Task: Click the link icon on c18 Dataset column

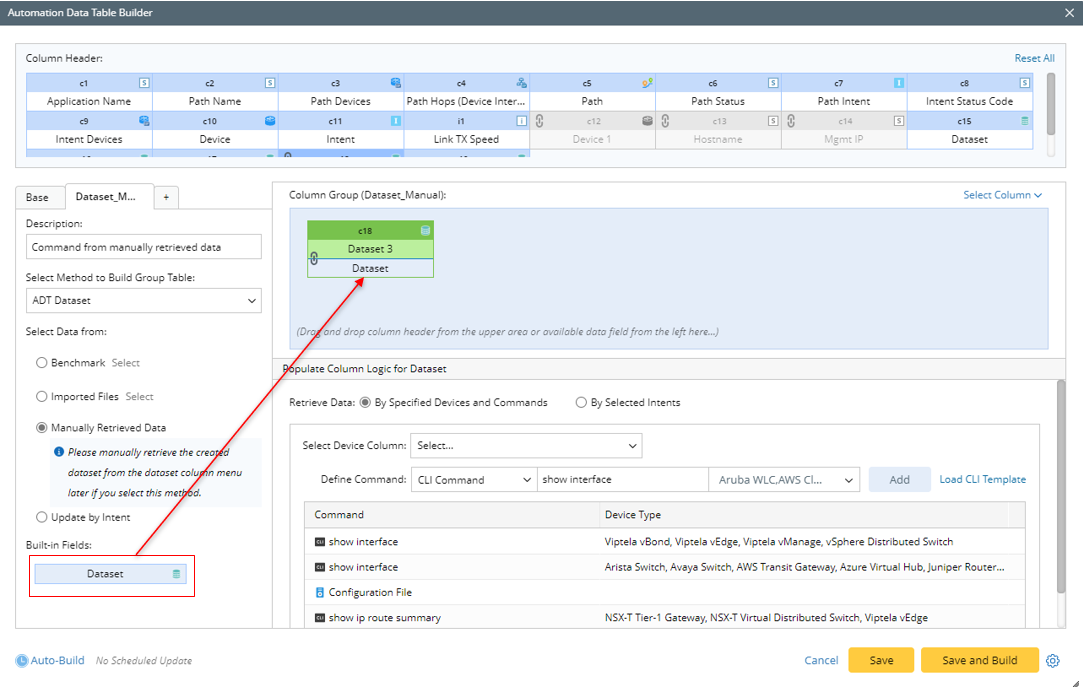Action: click(314, 259)
